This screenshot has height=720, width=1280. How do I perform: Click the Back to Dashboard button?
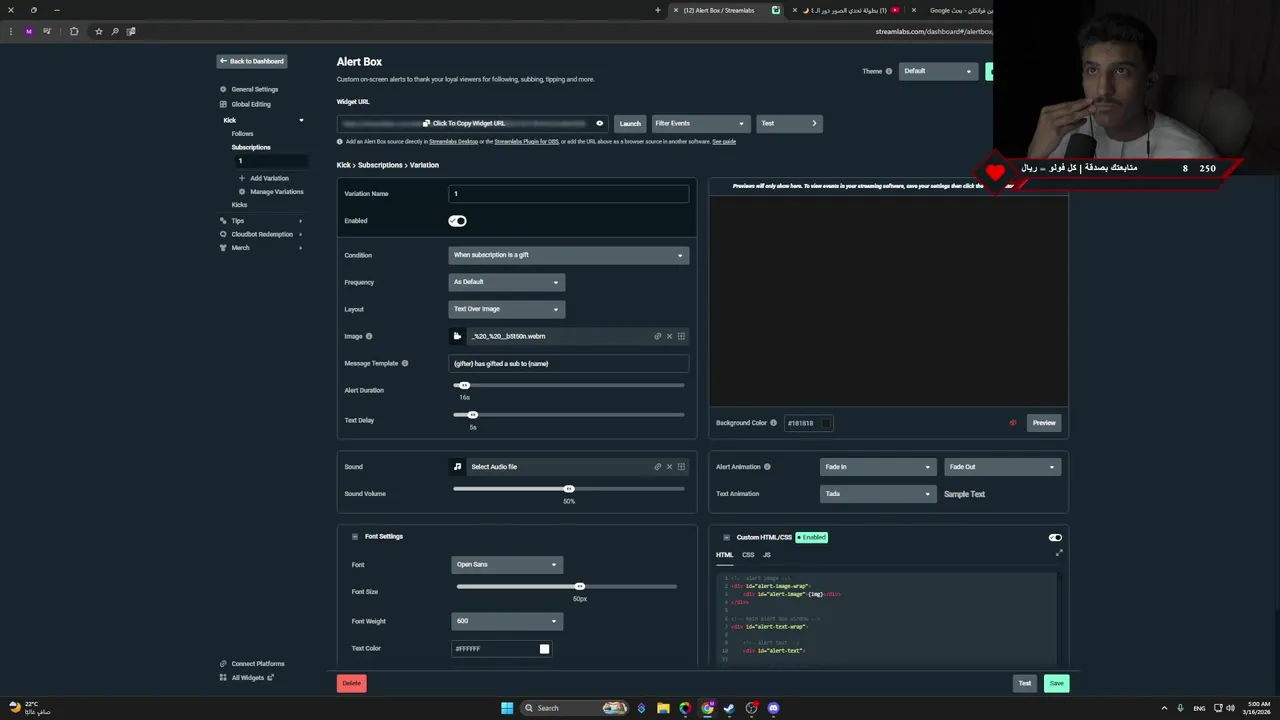click(252, 61)
